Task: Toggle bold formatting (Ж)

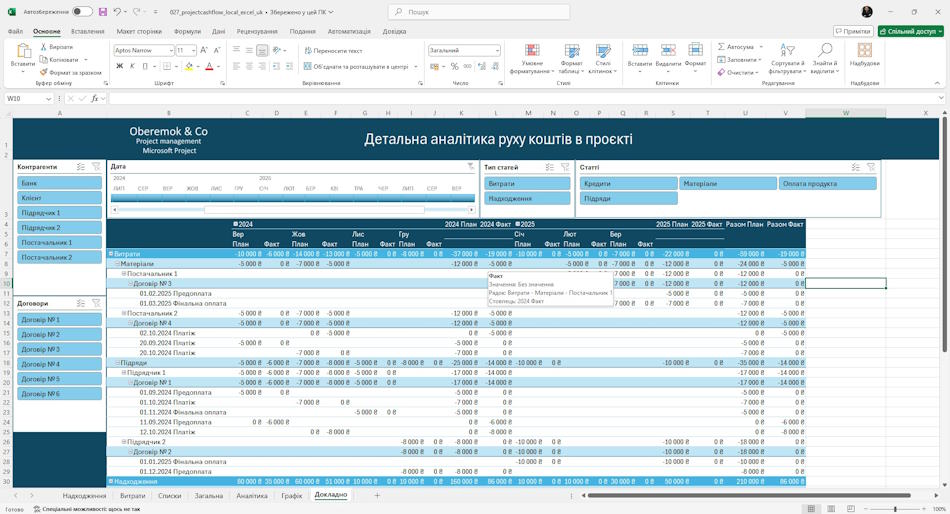Action: [x=119, y=66]
